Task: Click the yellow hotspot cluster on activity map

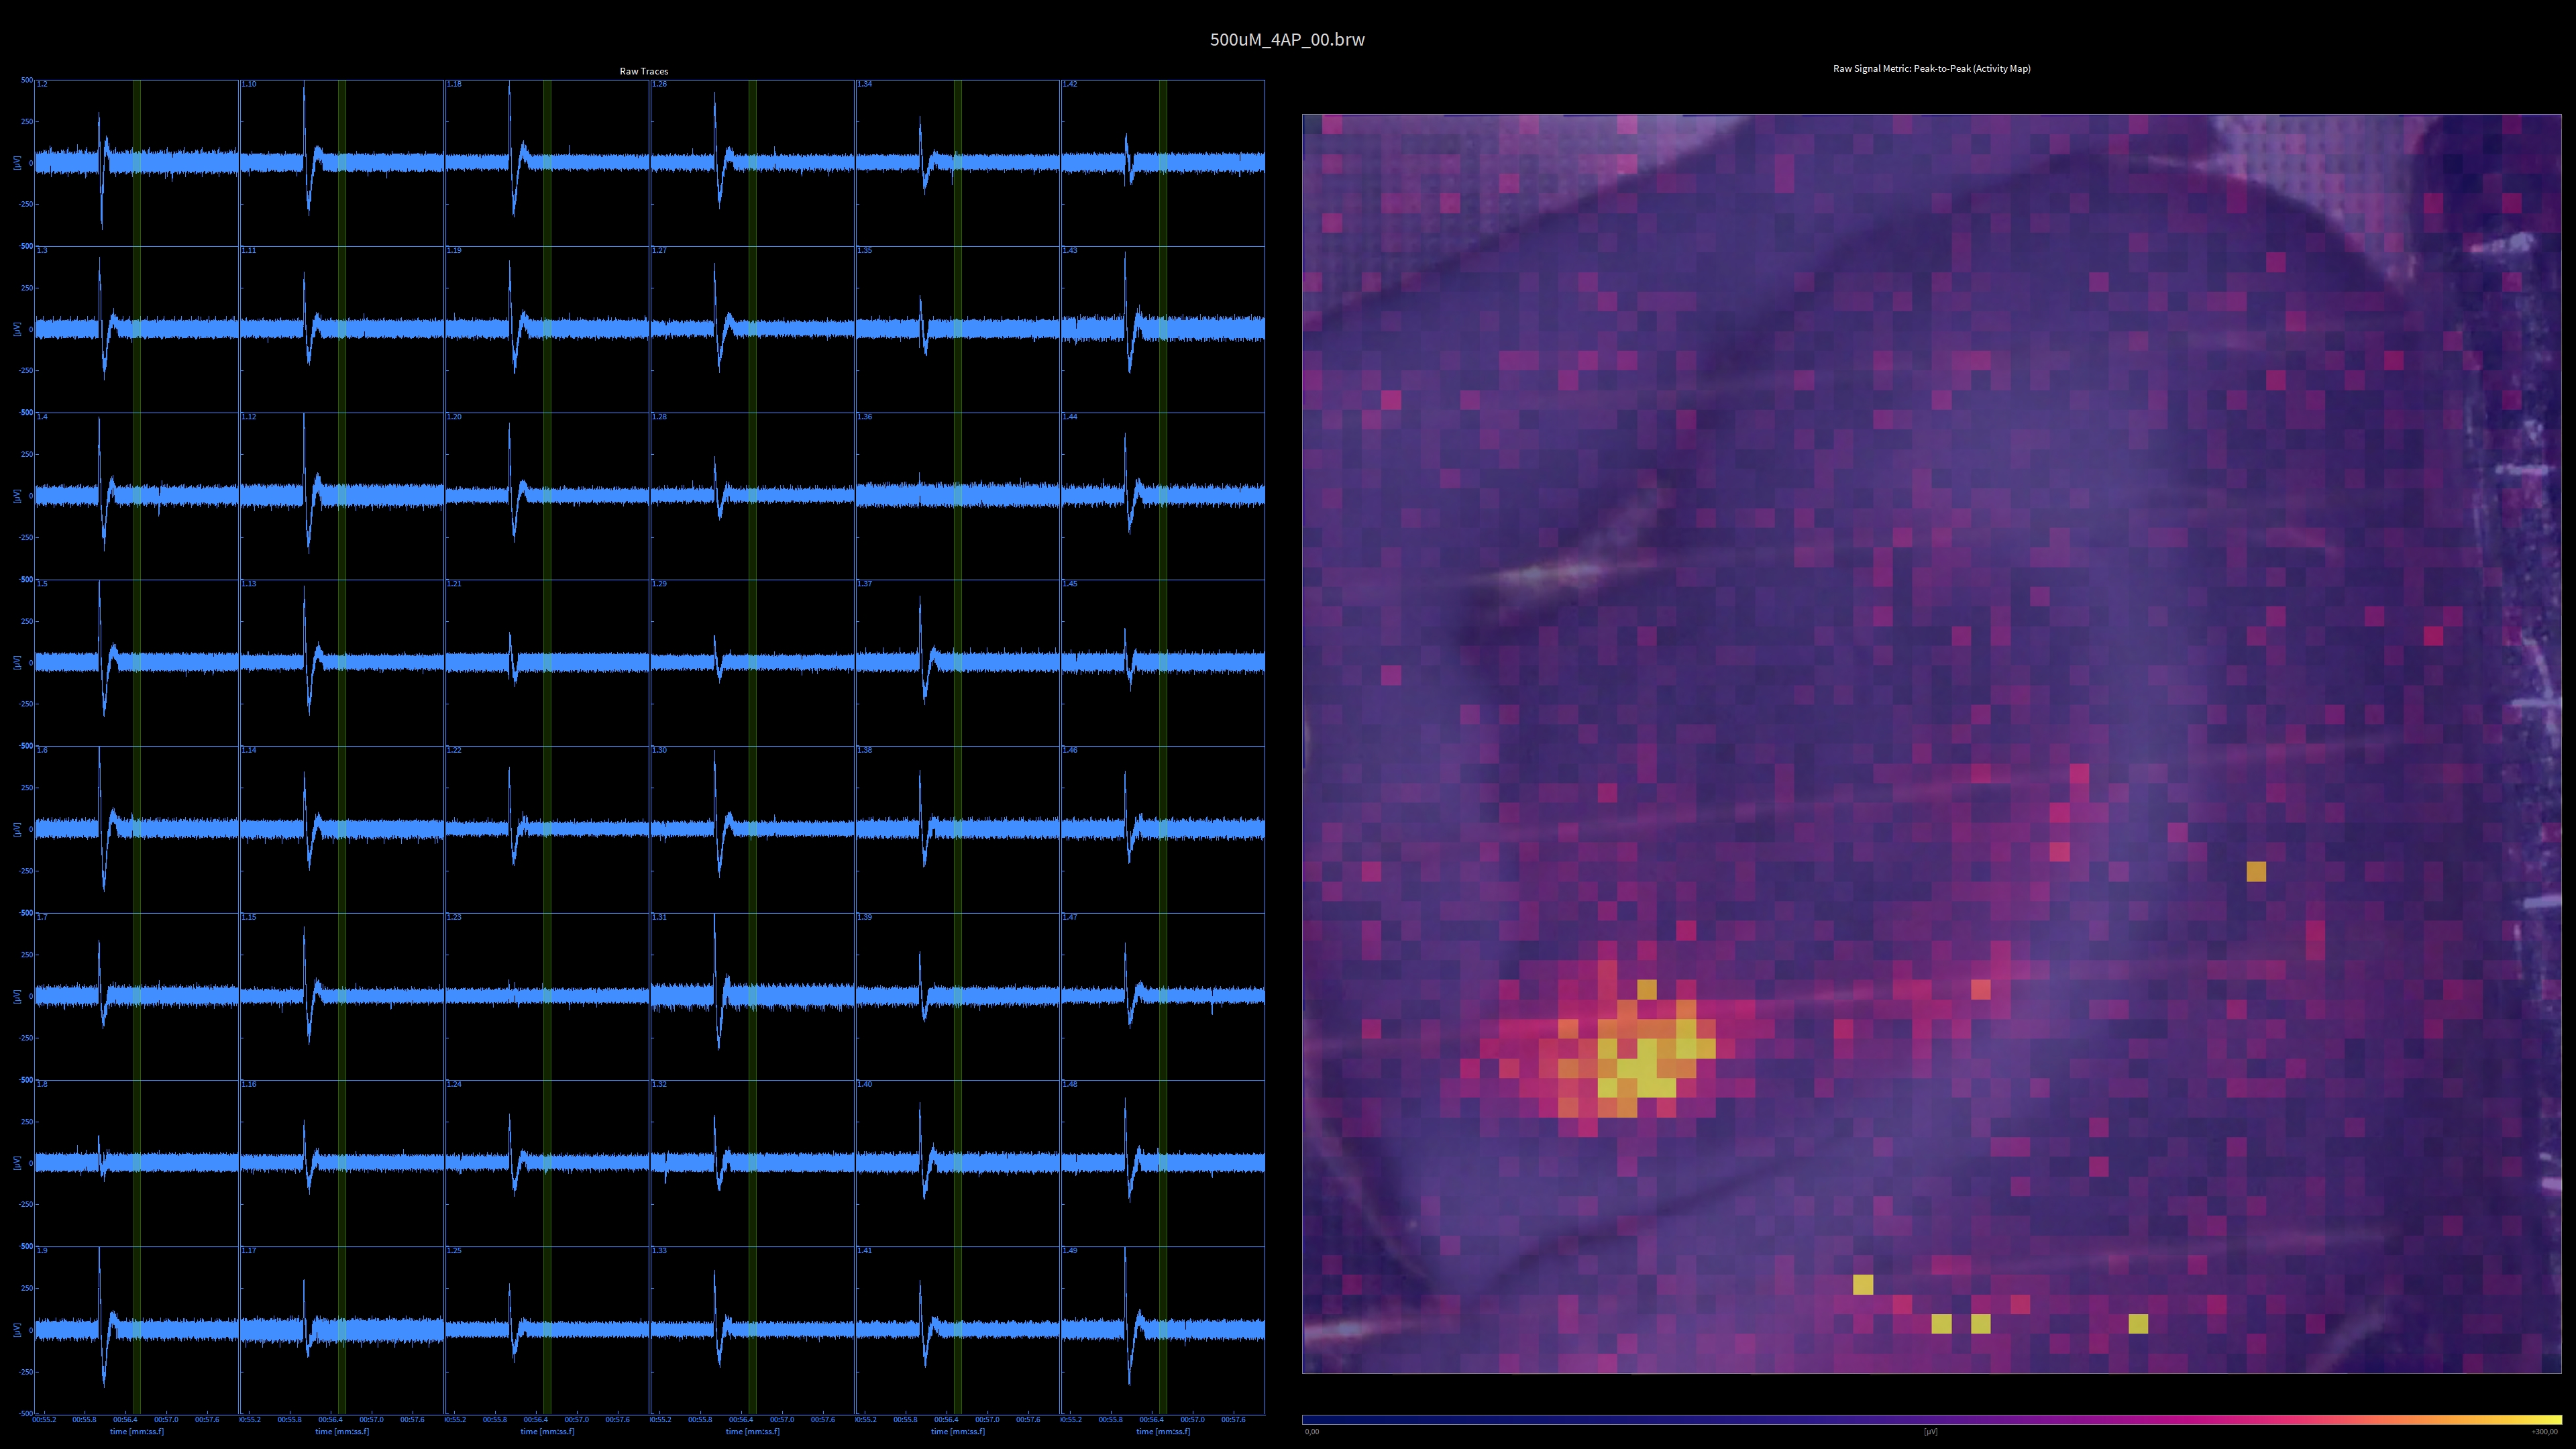Action: (1646, 1068)
